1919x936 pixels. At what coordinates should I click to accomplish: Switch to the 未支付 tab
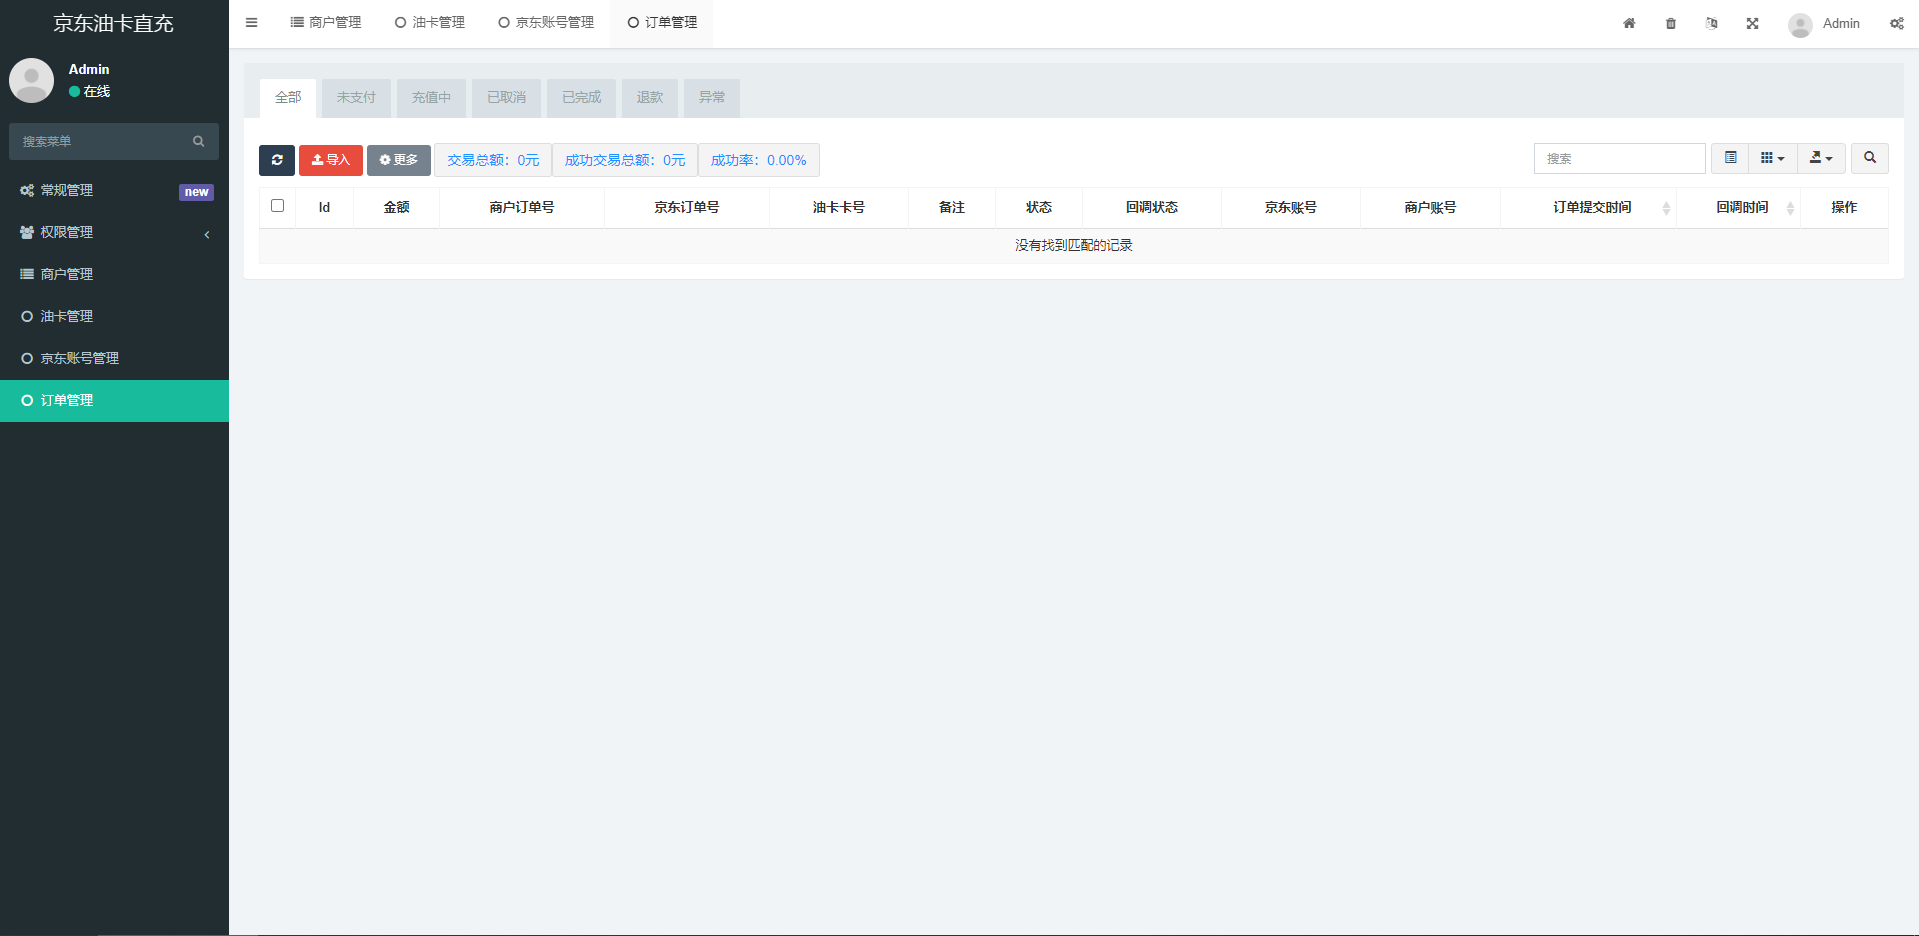coord(356,98)
